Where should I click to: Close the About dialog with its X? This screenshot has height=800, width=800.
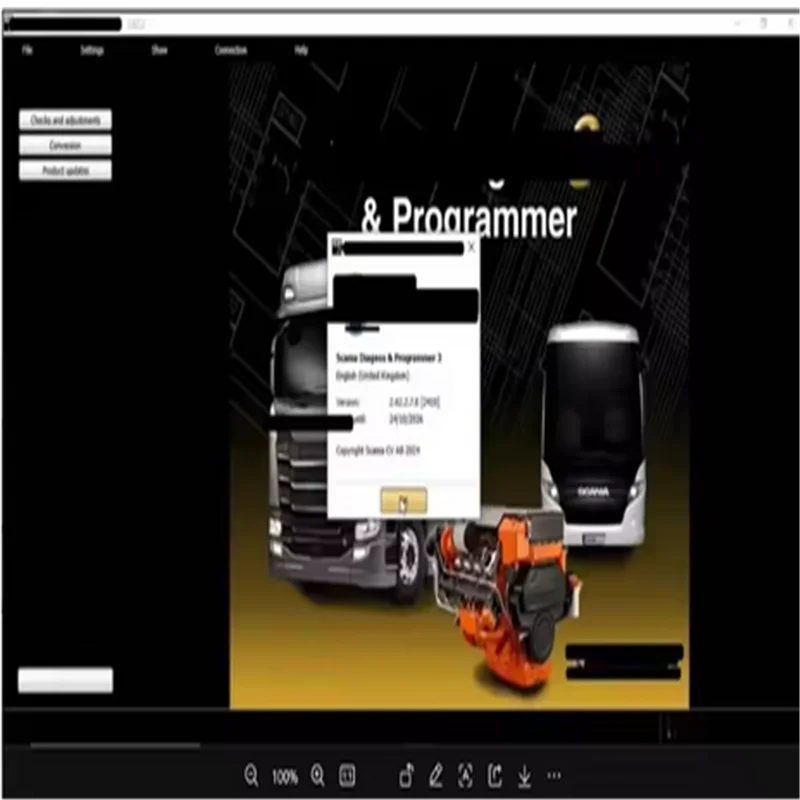coord(471,247)
